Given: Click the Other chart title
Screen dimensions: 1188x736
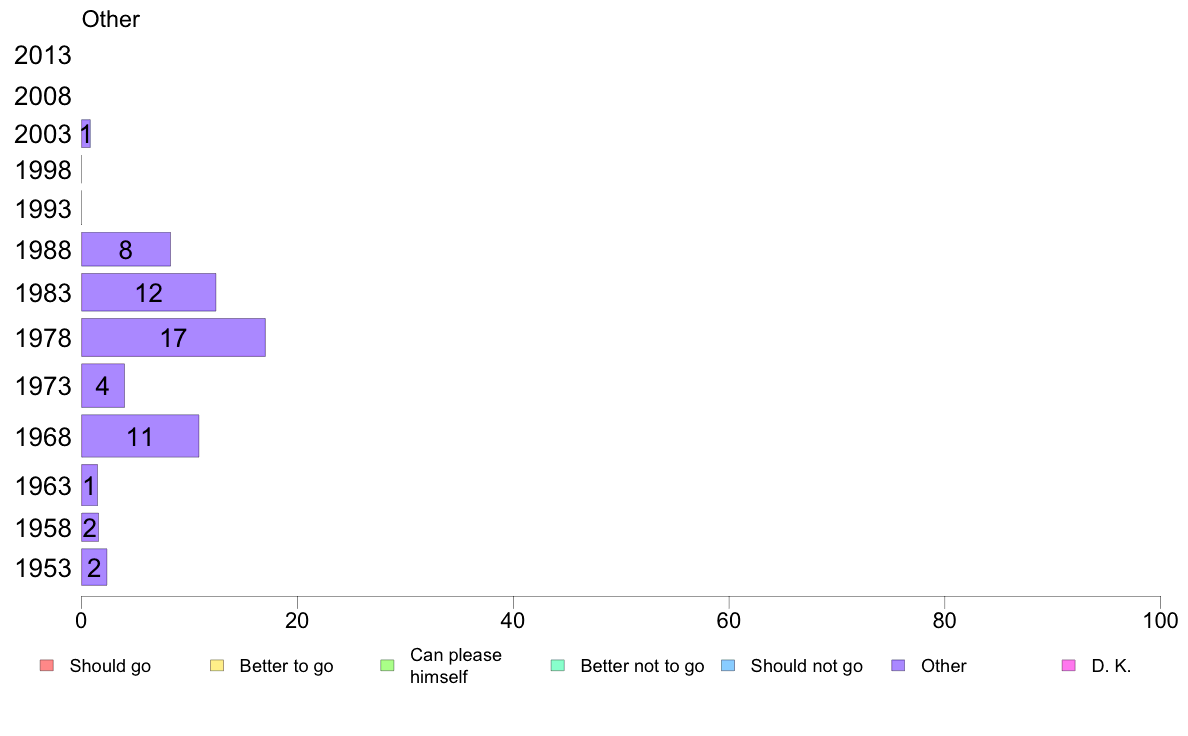Looking at the screenshot, I should [111, 19].
